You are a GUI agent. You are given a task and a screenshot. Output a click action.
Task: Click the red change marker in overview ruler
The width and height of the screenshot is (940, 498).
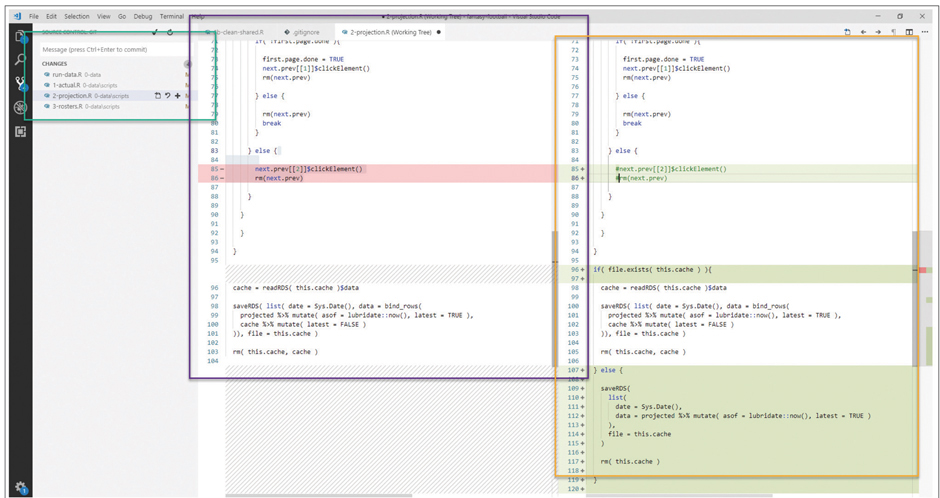[x=923, y=270]
